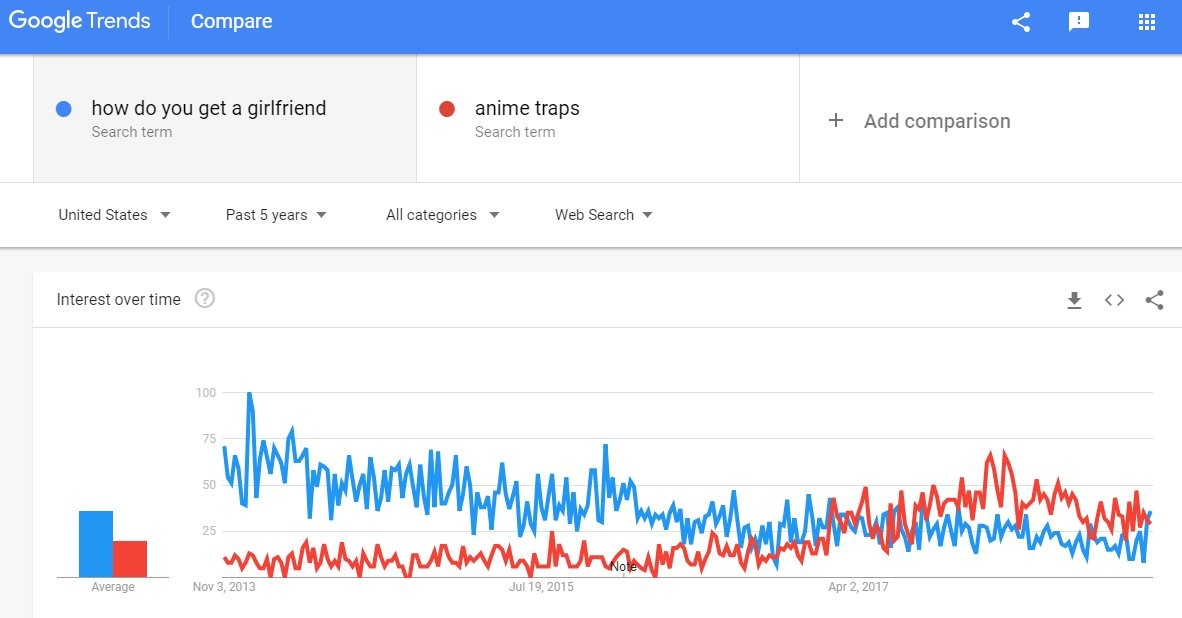Share the Interest over time chart

click(1154, 300)
